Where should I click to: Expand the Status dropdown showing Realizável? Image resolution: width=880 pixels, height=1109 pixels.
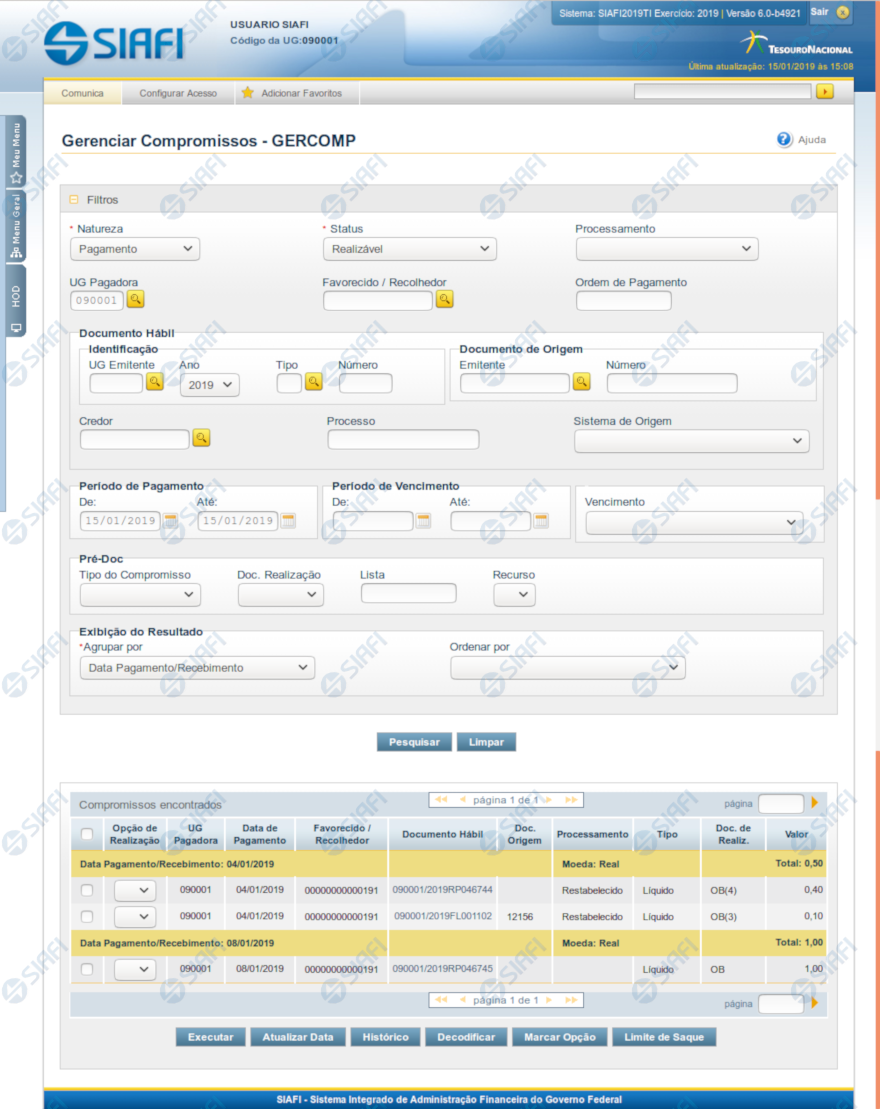[x=409, y=249]
